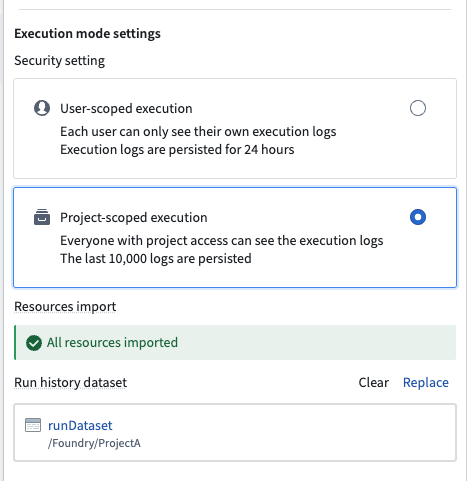Click 'Everyone with project access' description line
The width and height of the screenshot is (476, 481).
222,241
